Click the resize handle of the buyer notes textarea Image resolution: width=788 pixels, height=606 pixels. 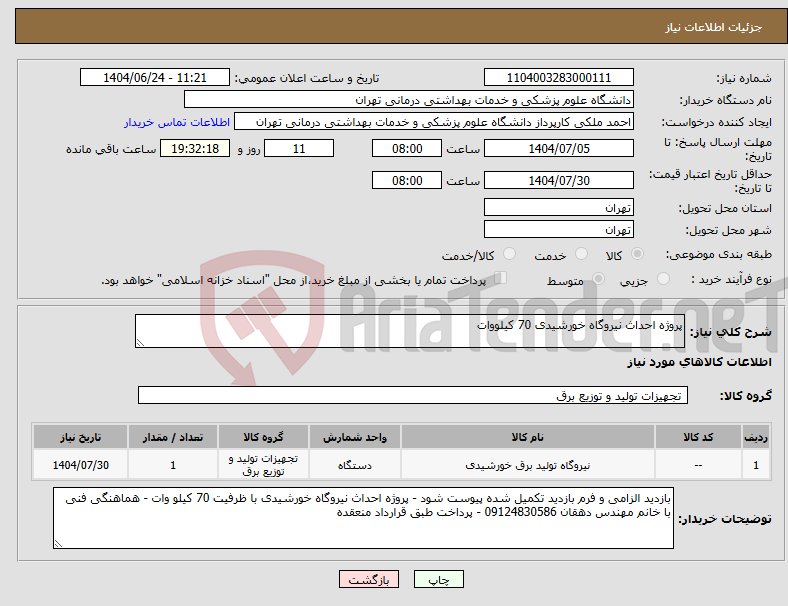tap(58, 543)
